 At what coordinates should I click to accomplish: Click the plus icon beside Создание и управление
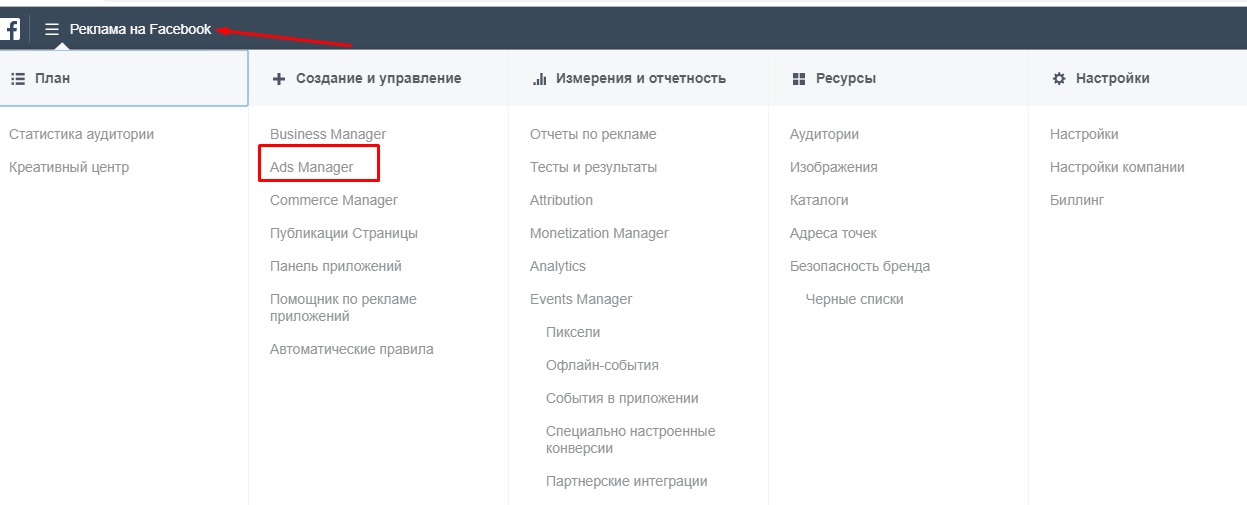(x=279, y=78)
